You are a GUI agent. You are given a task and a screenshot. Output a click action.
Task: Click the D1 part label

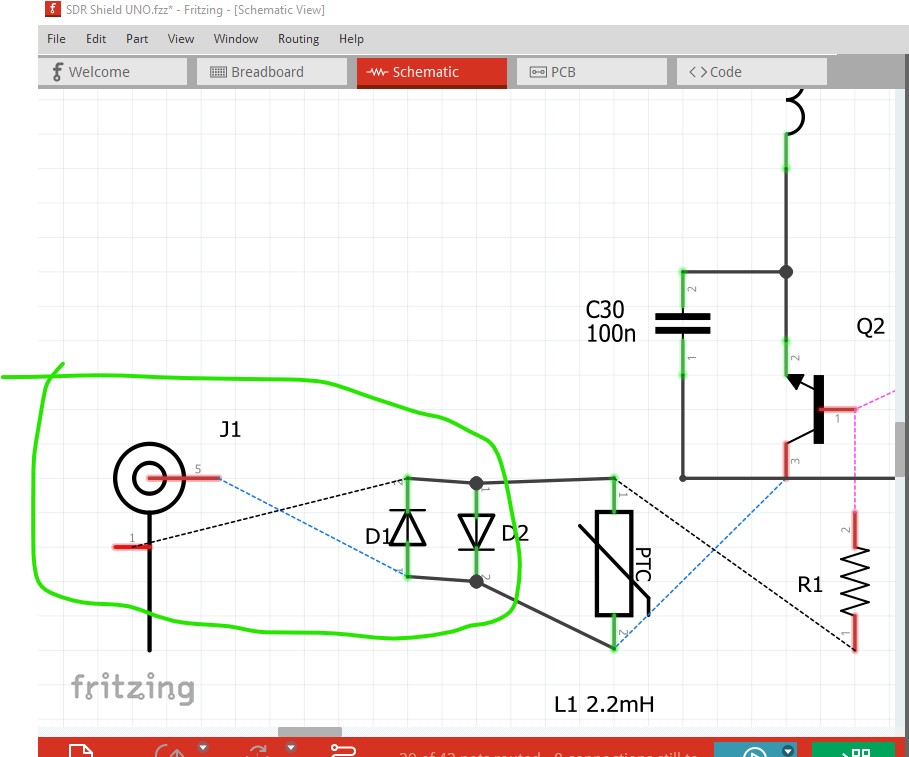(377, 536)
